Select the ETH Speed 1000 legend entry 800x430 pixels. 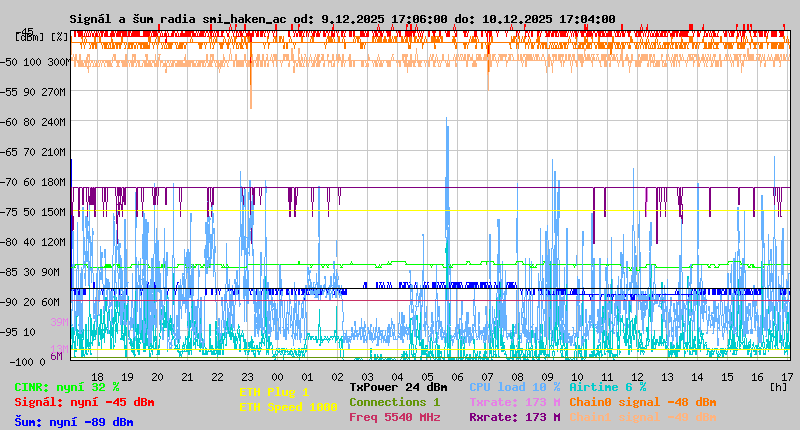coord(288,407)
